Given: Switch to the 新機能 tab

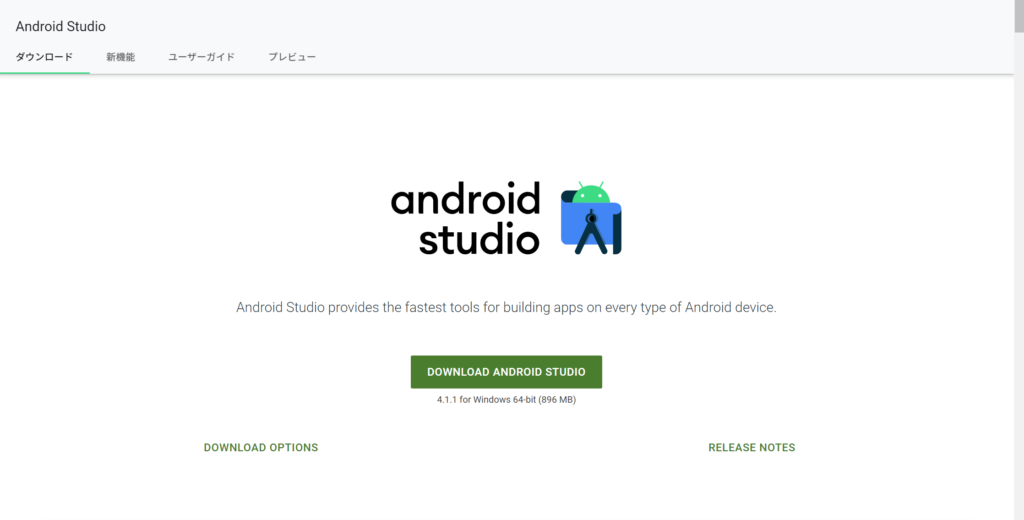Looking at the screenshot, I should click(121, 57).
